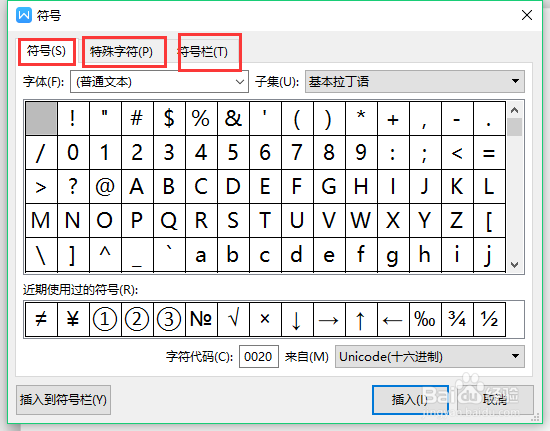This screenshot has height=431, width=550.
Task: Select the × multiplication recent symbol
Action: pyautogui.click(x=265, y=319)
